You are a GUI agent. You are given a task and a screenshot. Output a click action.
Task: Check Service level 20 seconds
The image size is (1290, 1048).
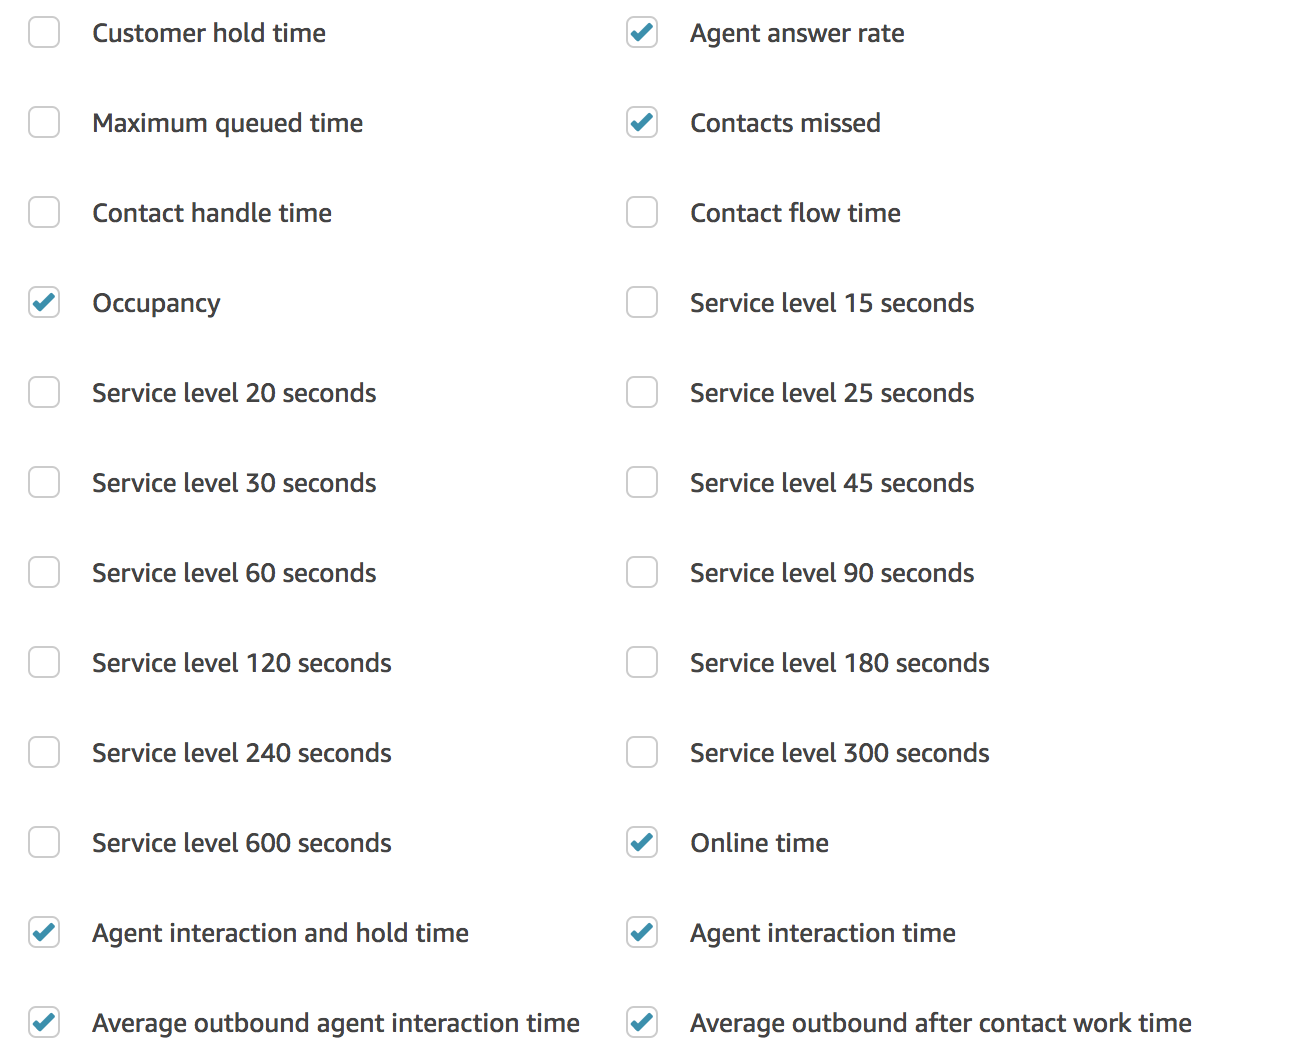point(44,392)
